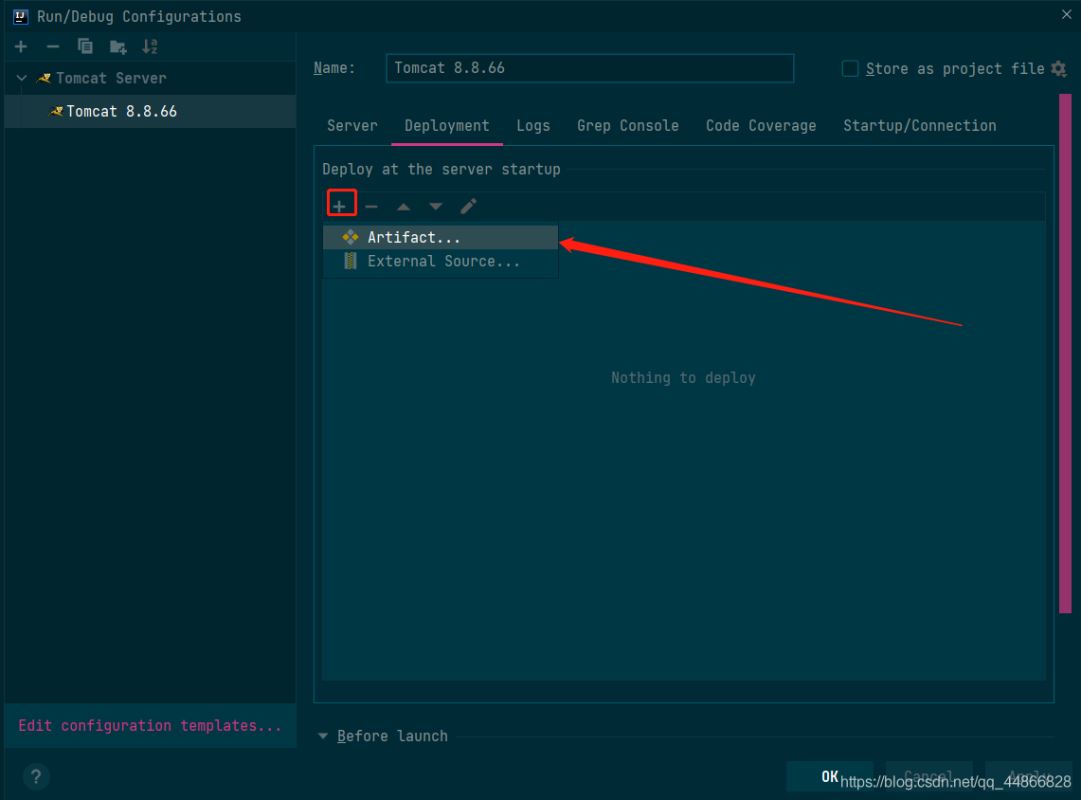Open the Startup/Connection tab
Screen dimensions: 1081x800
point(920,126)
